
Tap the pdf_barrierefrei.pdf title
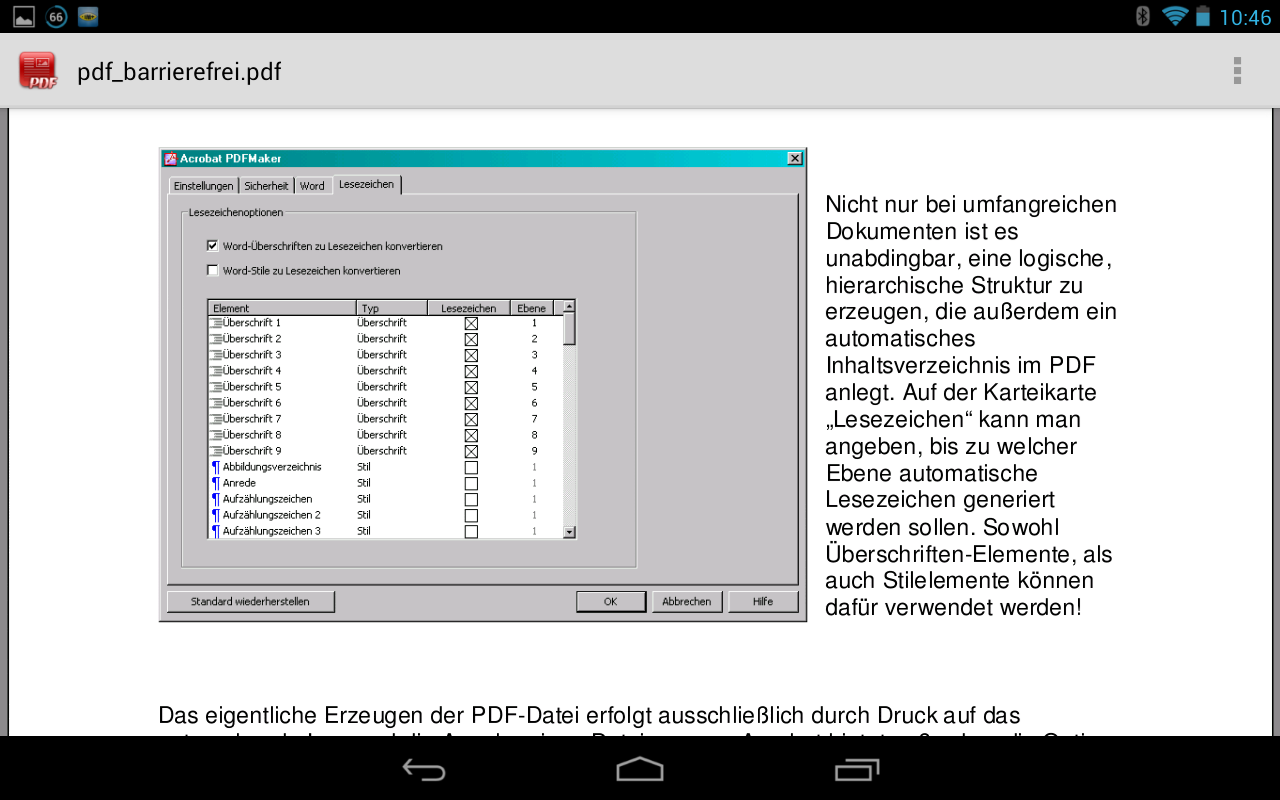(180, 72)
